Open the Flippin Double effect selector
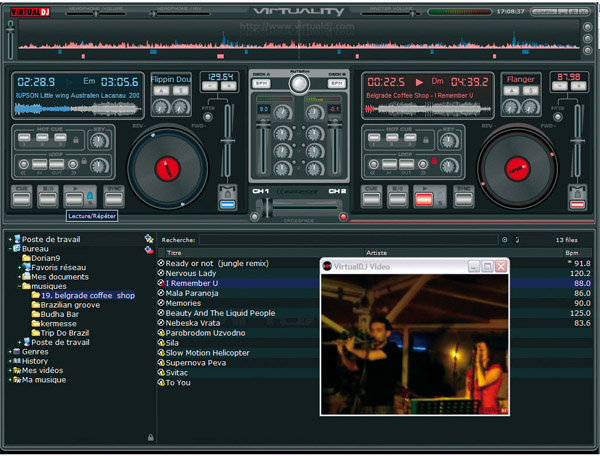This screenshot has height=456, width=600. tap(171, 79)
